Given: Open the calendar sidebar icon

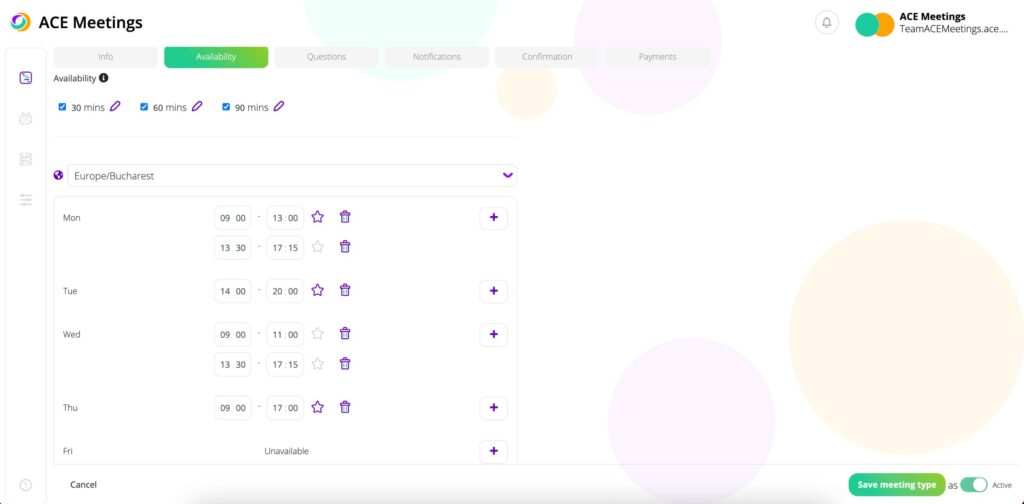Looking at the screenshot, I should [x=25, y=119].
